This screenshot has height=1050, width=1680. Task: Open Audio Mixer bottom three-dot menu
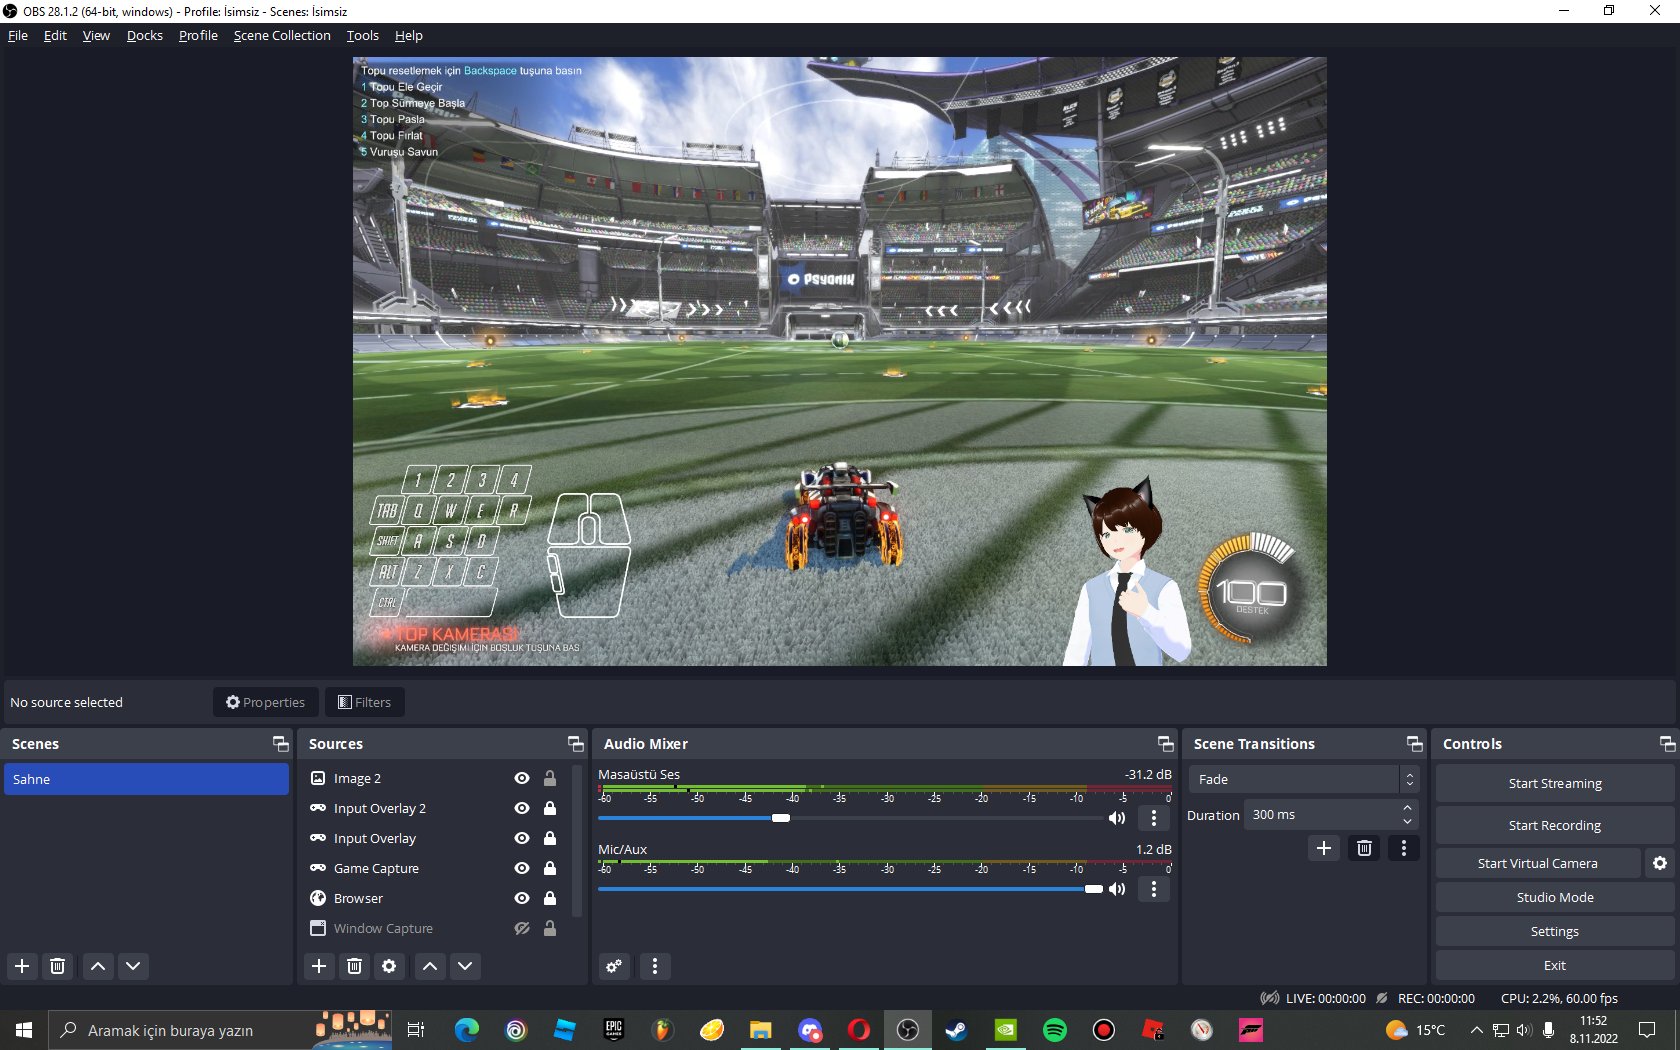[655, 966]
